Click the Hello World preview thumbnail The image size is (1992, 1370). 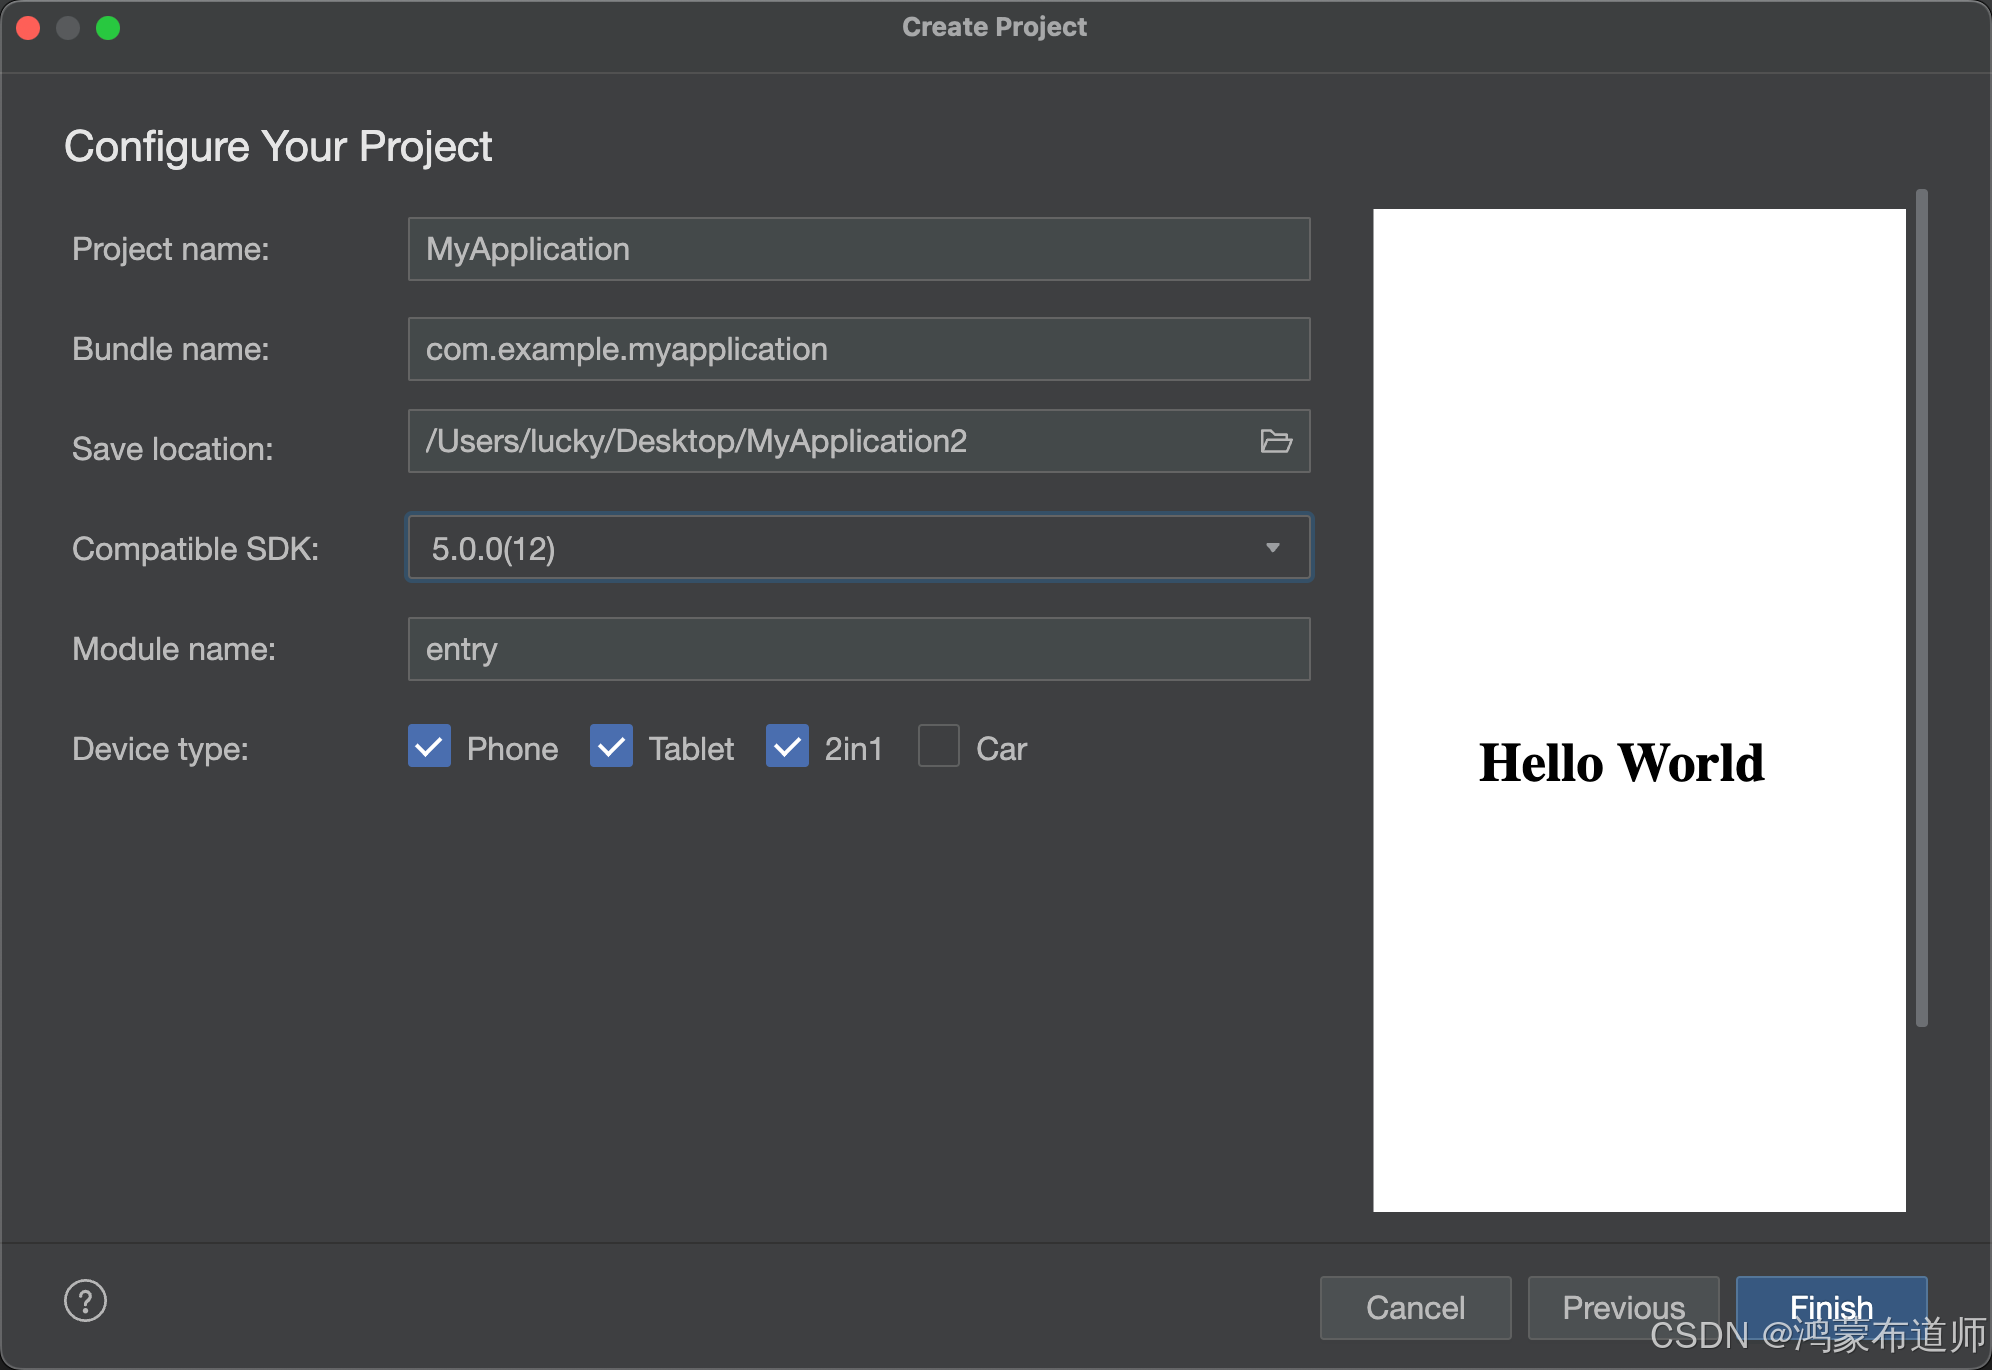point(1639,710)
